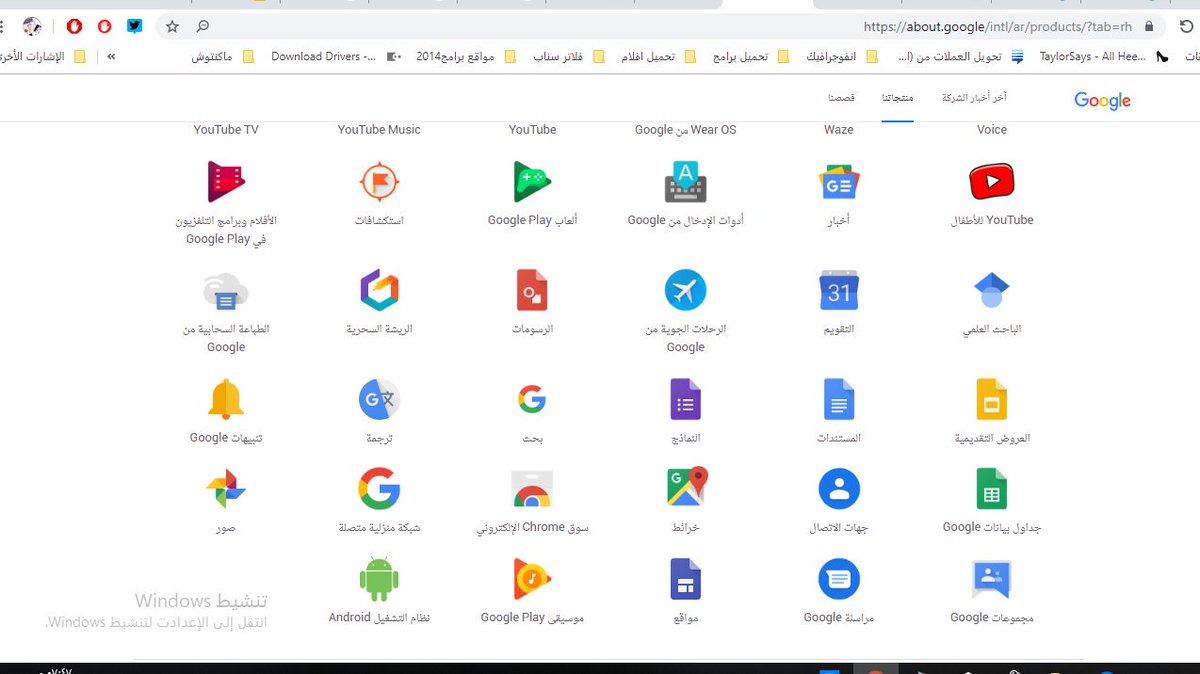The image size is (1200, 674).
Task: Open the Google Photos pinwheel icon
Action: pyautogui.click(x=226, y=489)
